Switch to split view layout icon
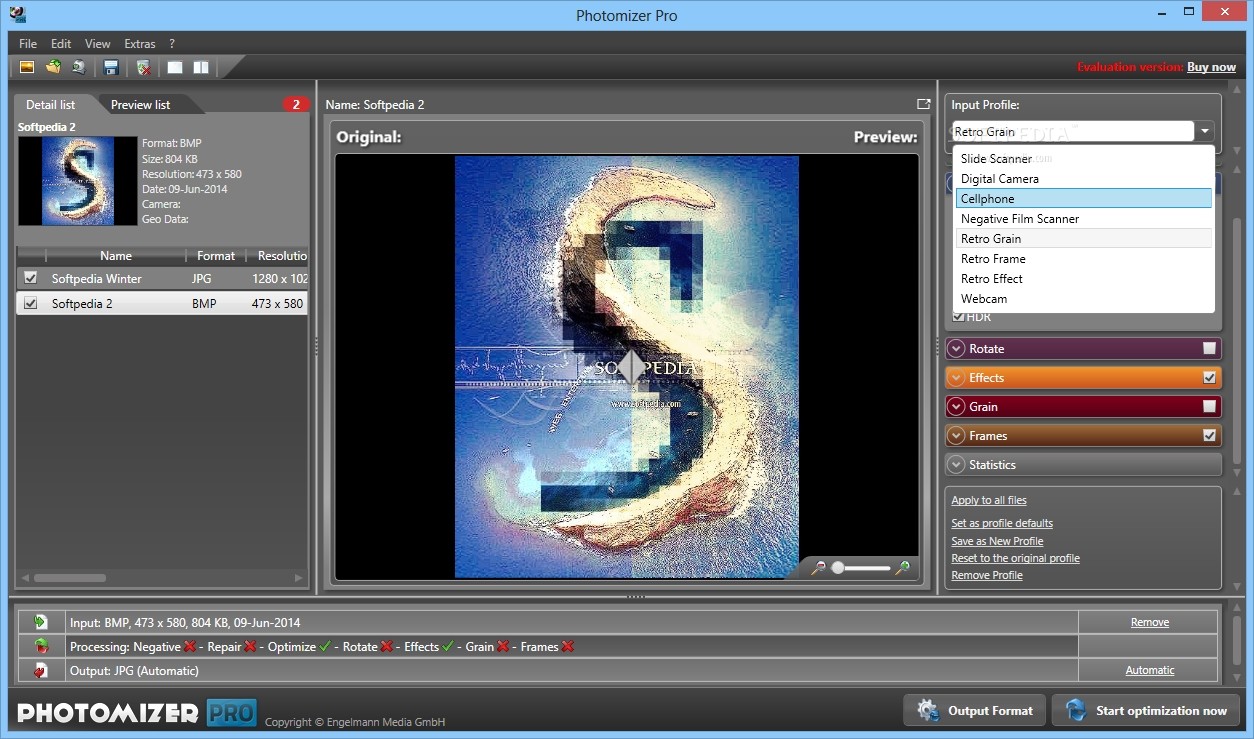This screenshot has width=1254, height=739. click(x=201, y=67)
